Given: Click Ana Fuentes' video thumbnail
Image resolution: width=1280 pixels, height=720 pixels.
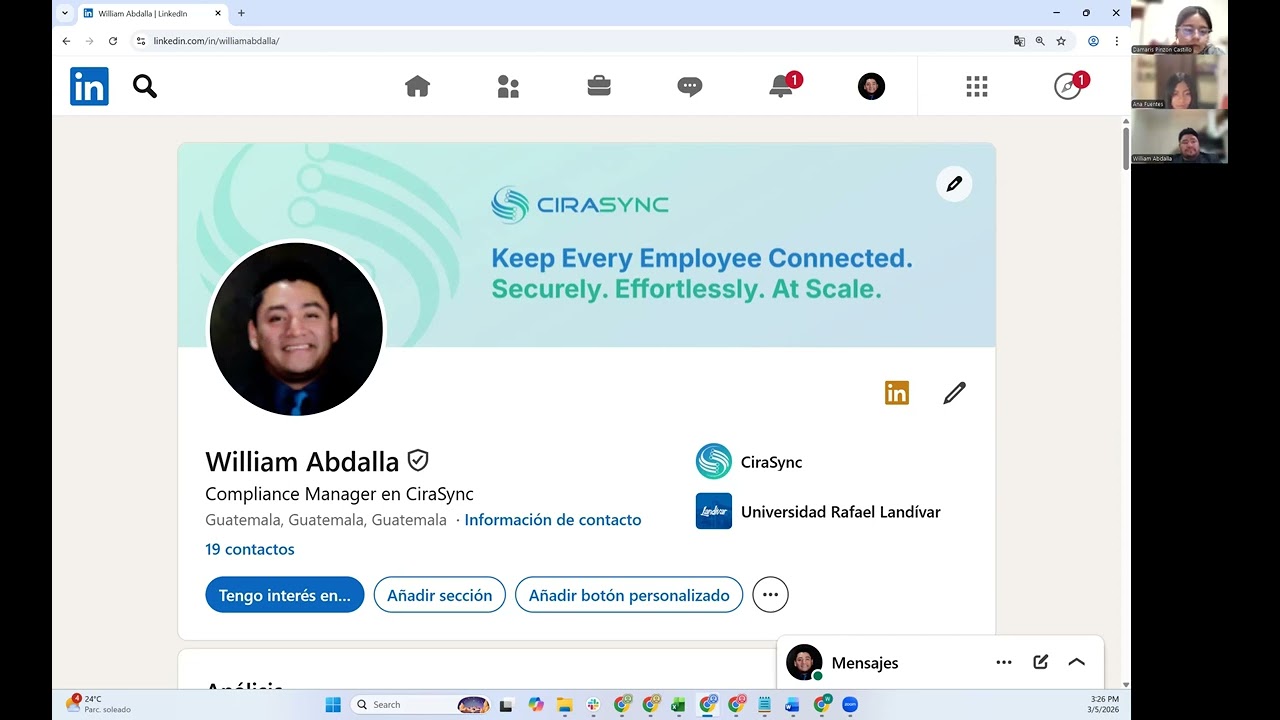Looking at the screenshot, I should (1179, 81).
